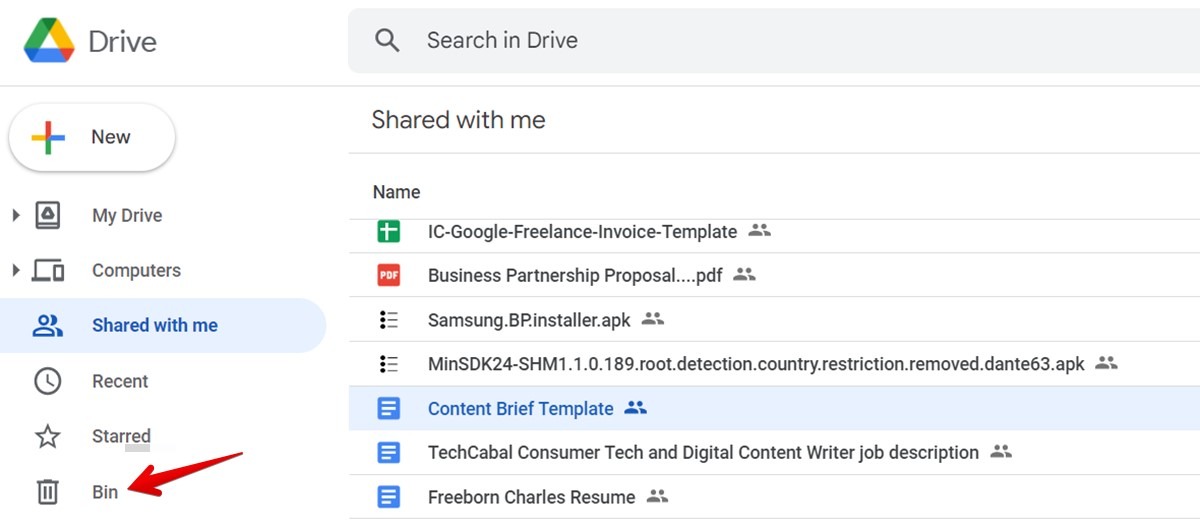Viewport: 1200px width, 527px height.
Task: Open Starred in the sidebar
Action: click(121, 436)
